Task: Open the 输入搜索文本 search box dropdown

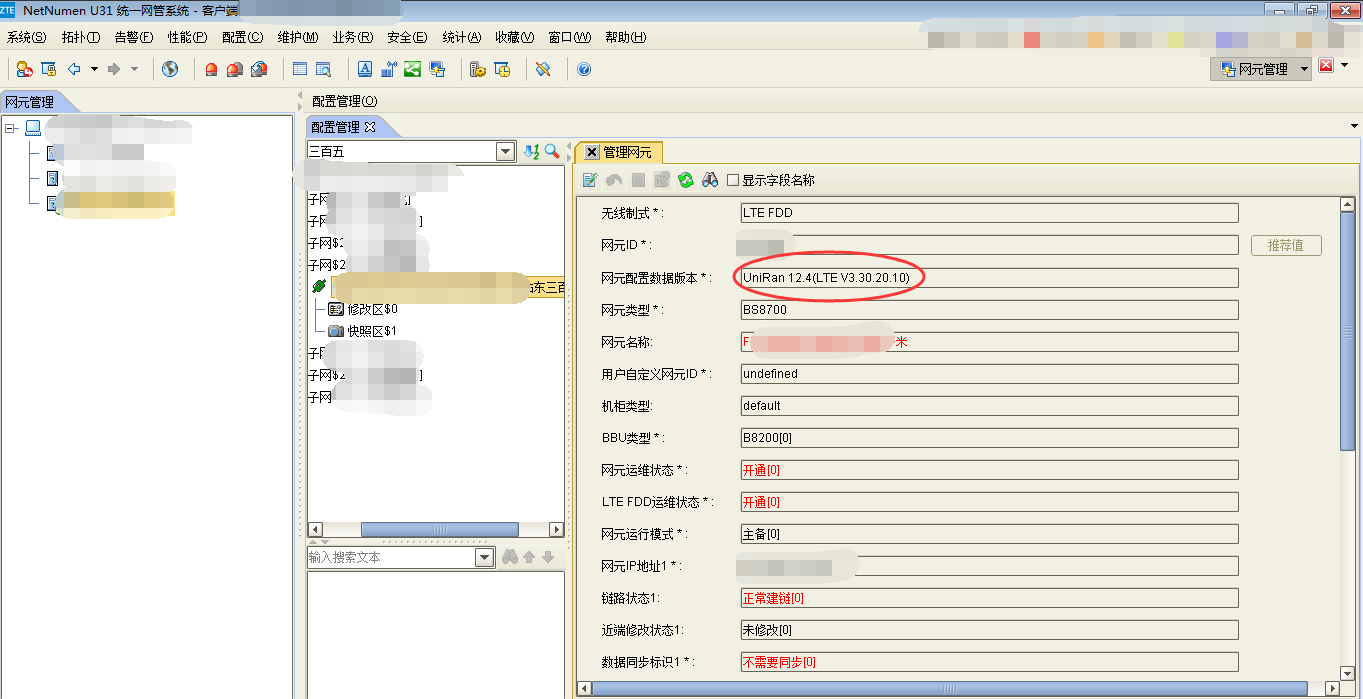Action: pos(485,557)
